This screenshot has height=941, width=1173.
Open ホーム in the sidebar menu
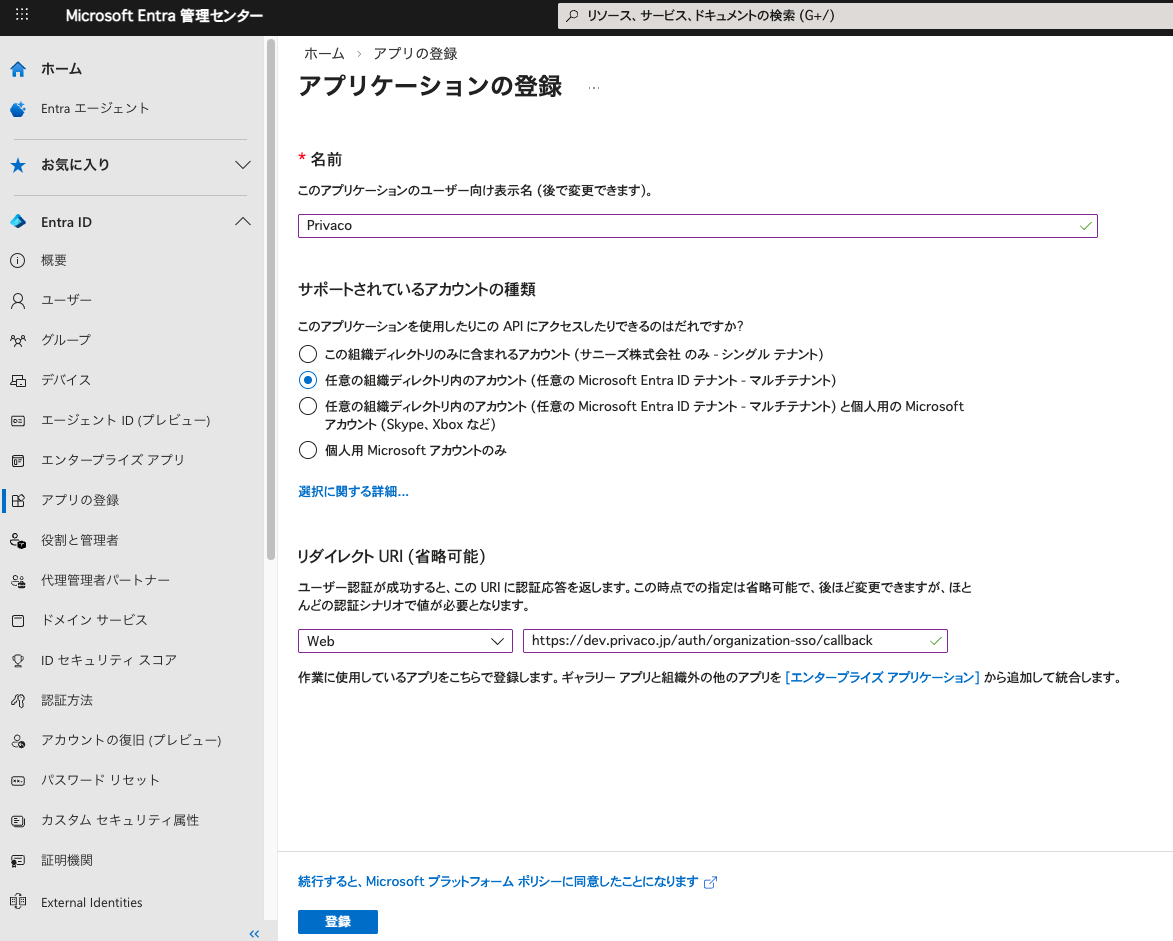61,69
